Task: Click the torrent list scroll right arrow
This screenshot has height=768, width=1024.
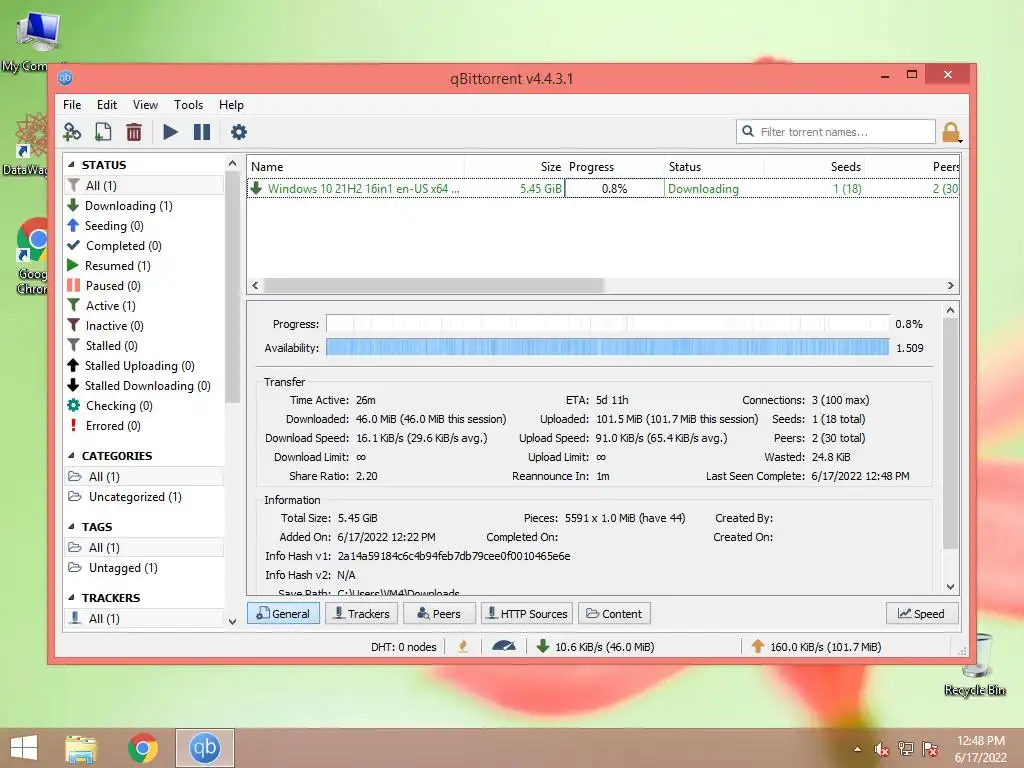Action: pos(951,285)
